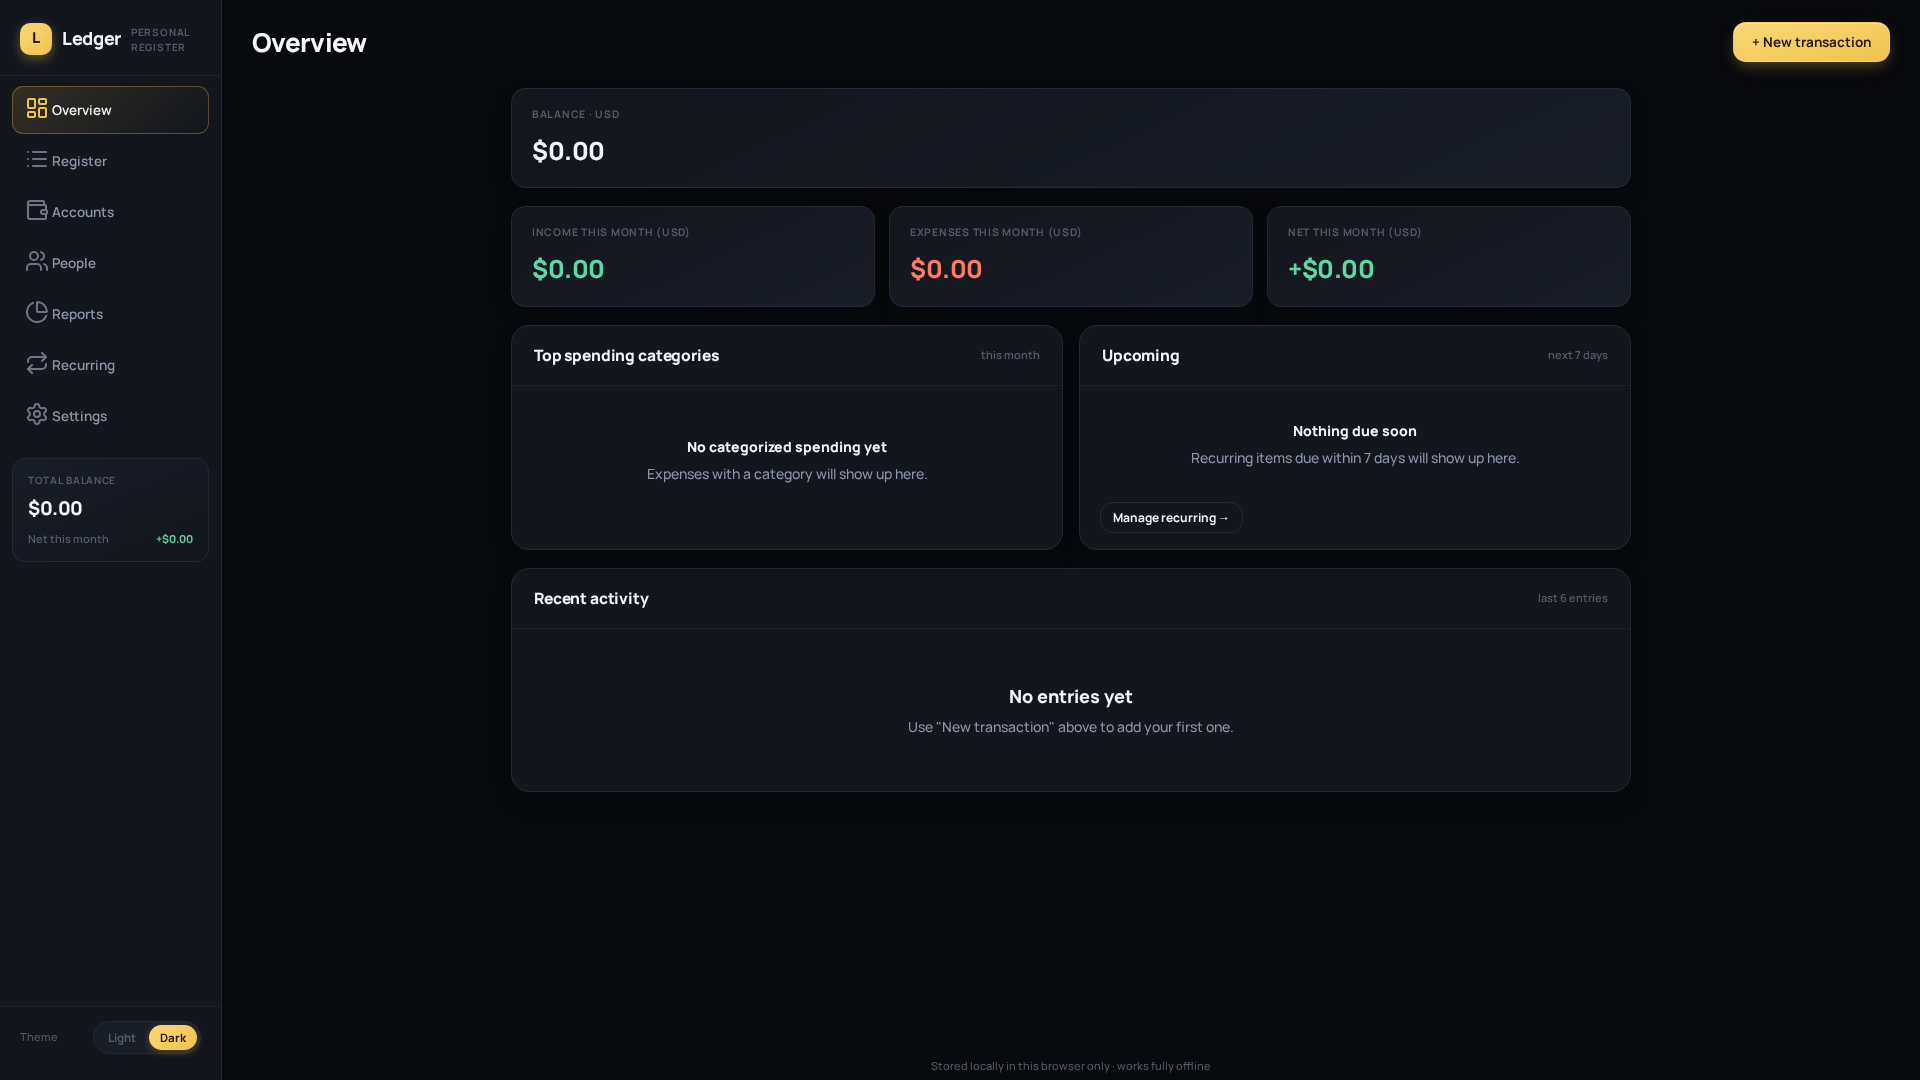Click the Overview grid icon in sidebar

pyautogui.click(x=37, y=108)
